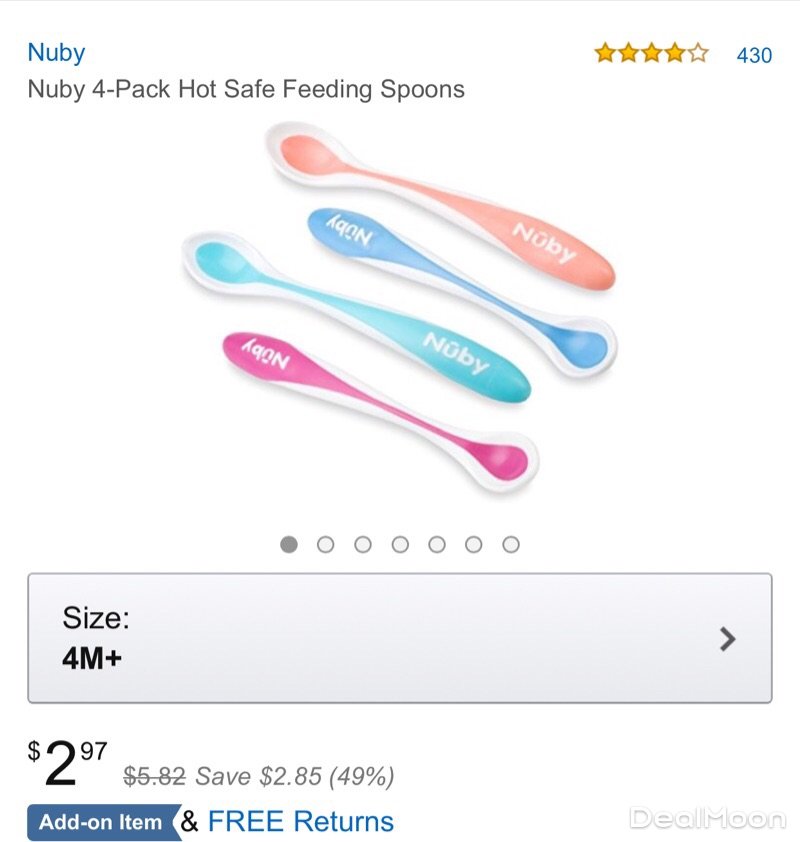Click the star rating icons
The image size is (800, 842).
[651, 54]
